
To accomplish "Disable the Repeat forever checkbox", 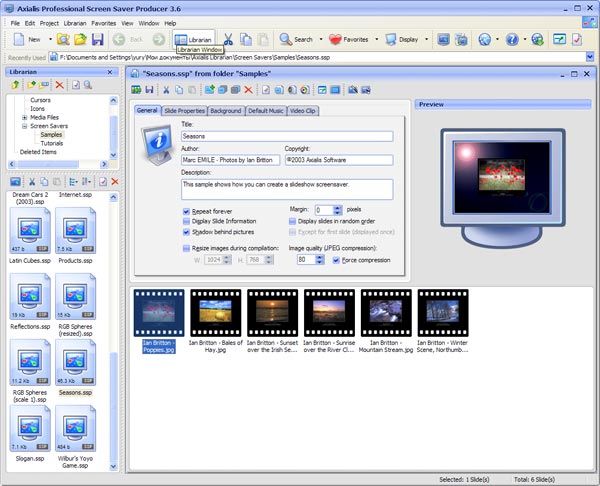I will pyautogui.click(x=187, y=212).
